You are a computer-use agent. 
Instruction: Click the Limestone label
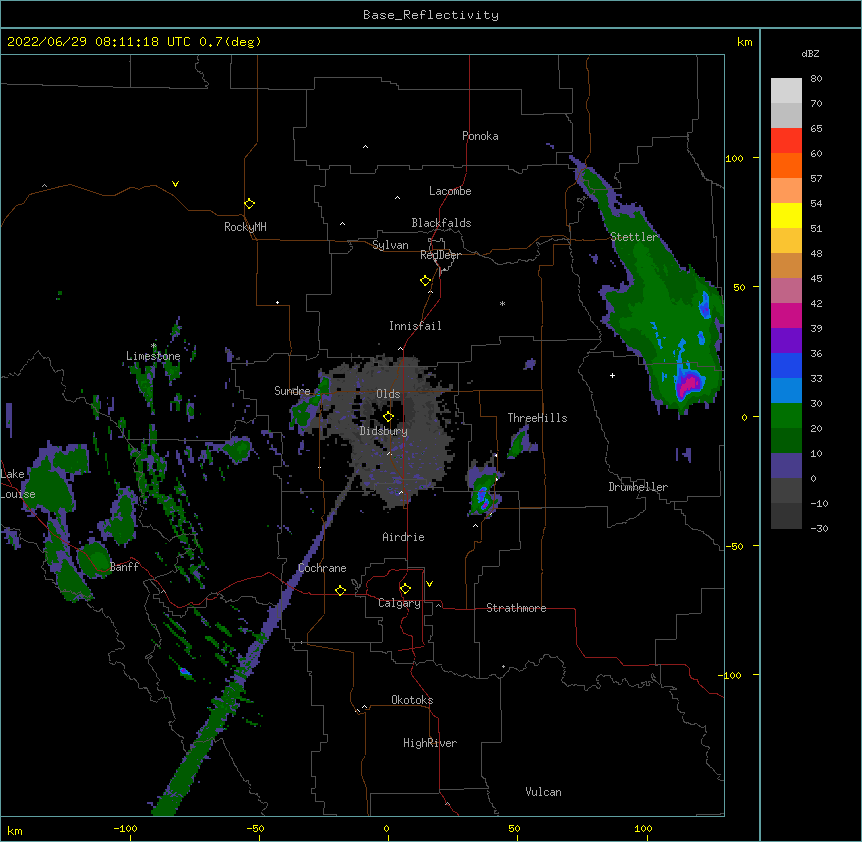[x=153, y=356]
